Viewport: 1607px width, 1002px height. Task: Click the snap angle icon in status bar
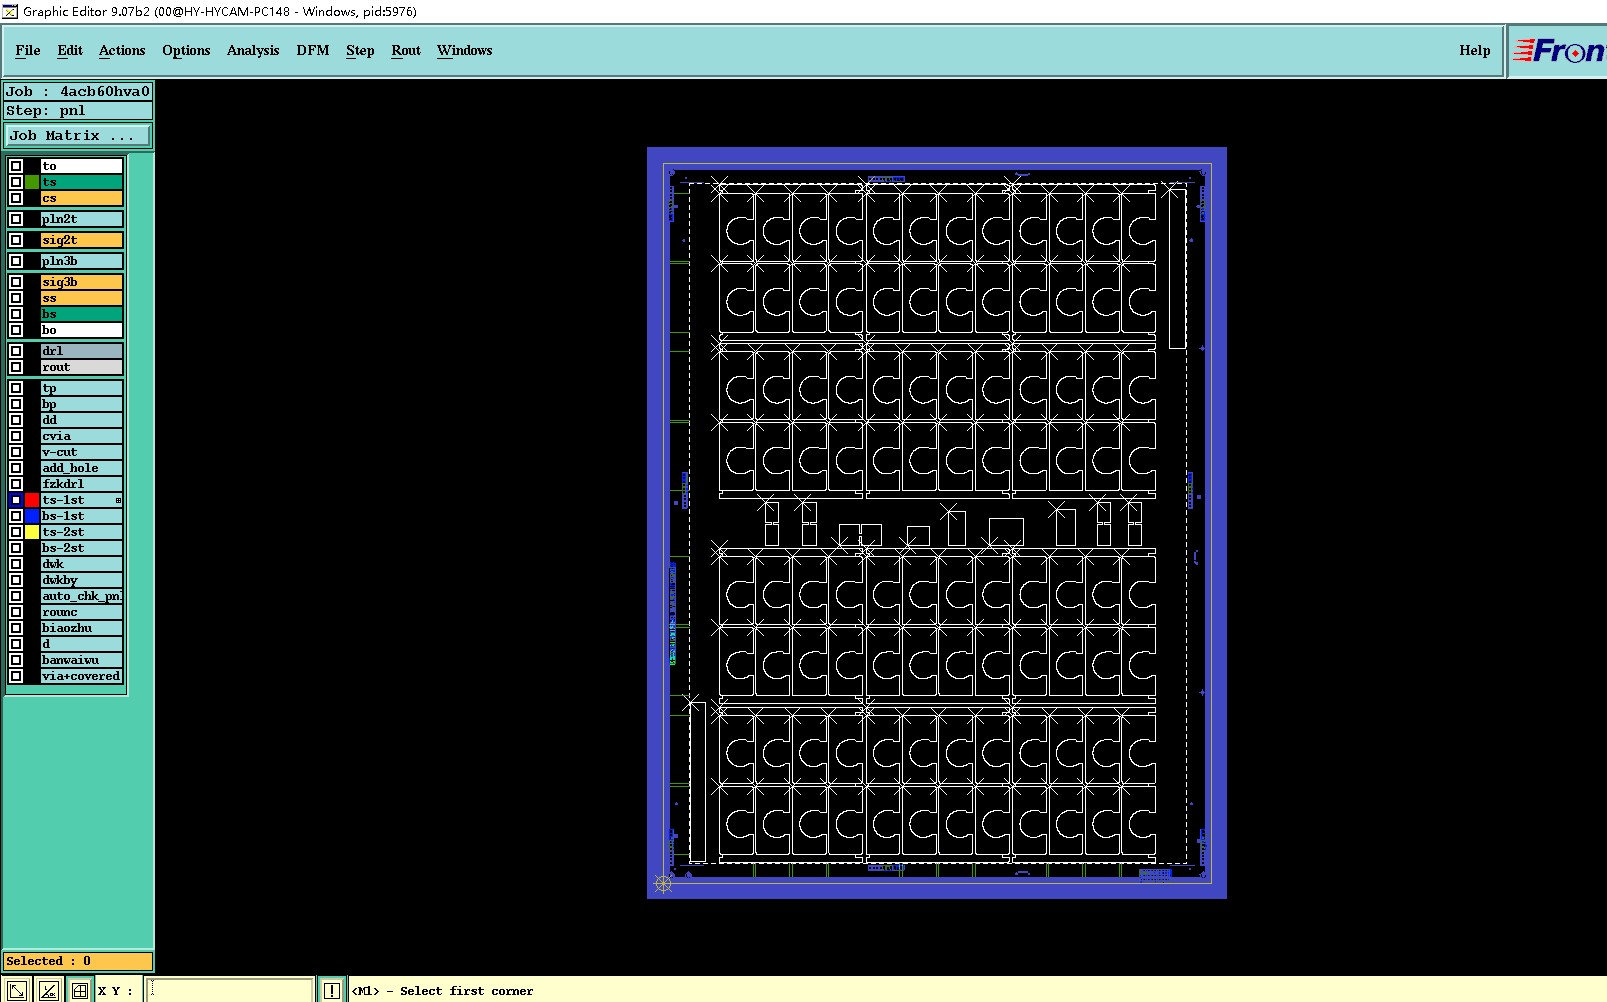tap(48, 990)
